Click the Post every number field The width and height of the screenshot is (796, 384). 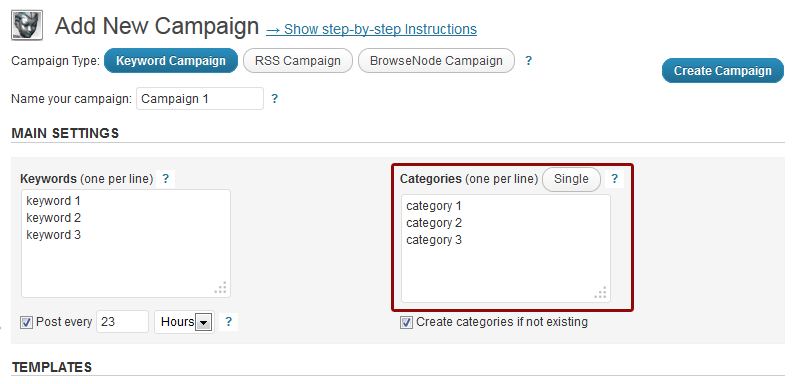[x=122, y=322]
